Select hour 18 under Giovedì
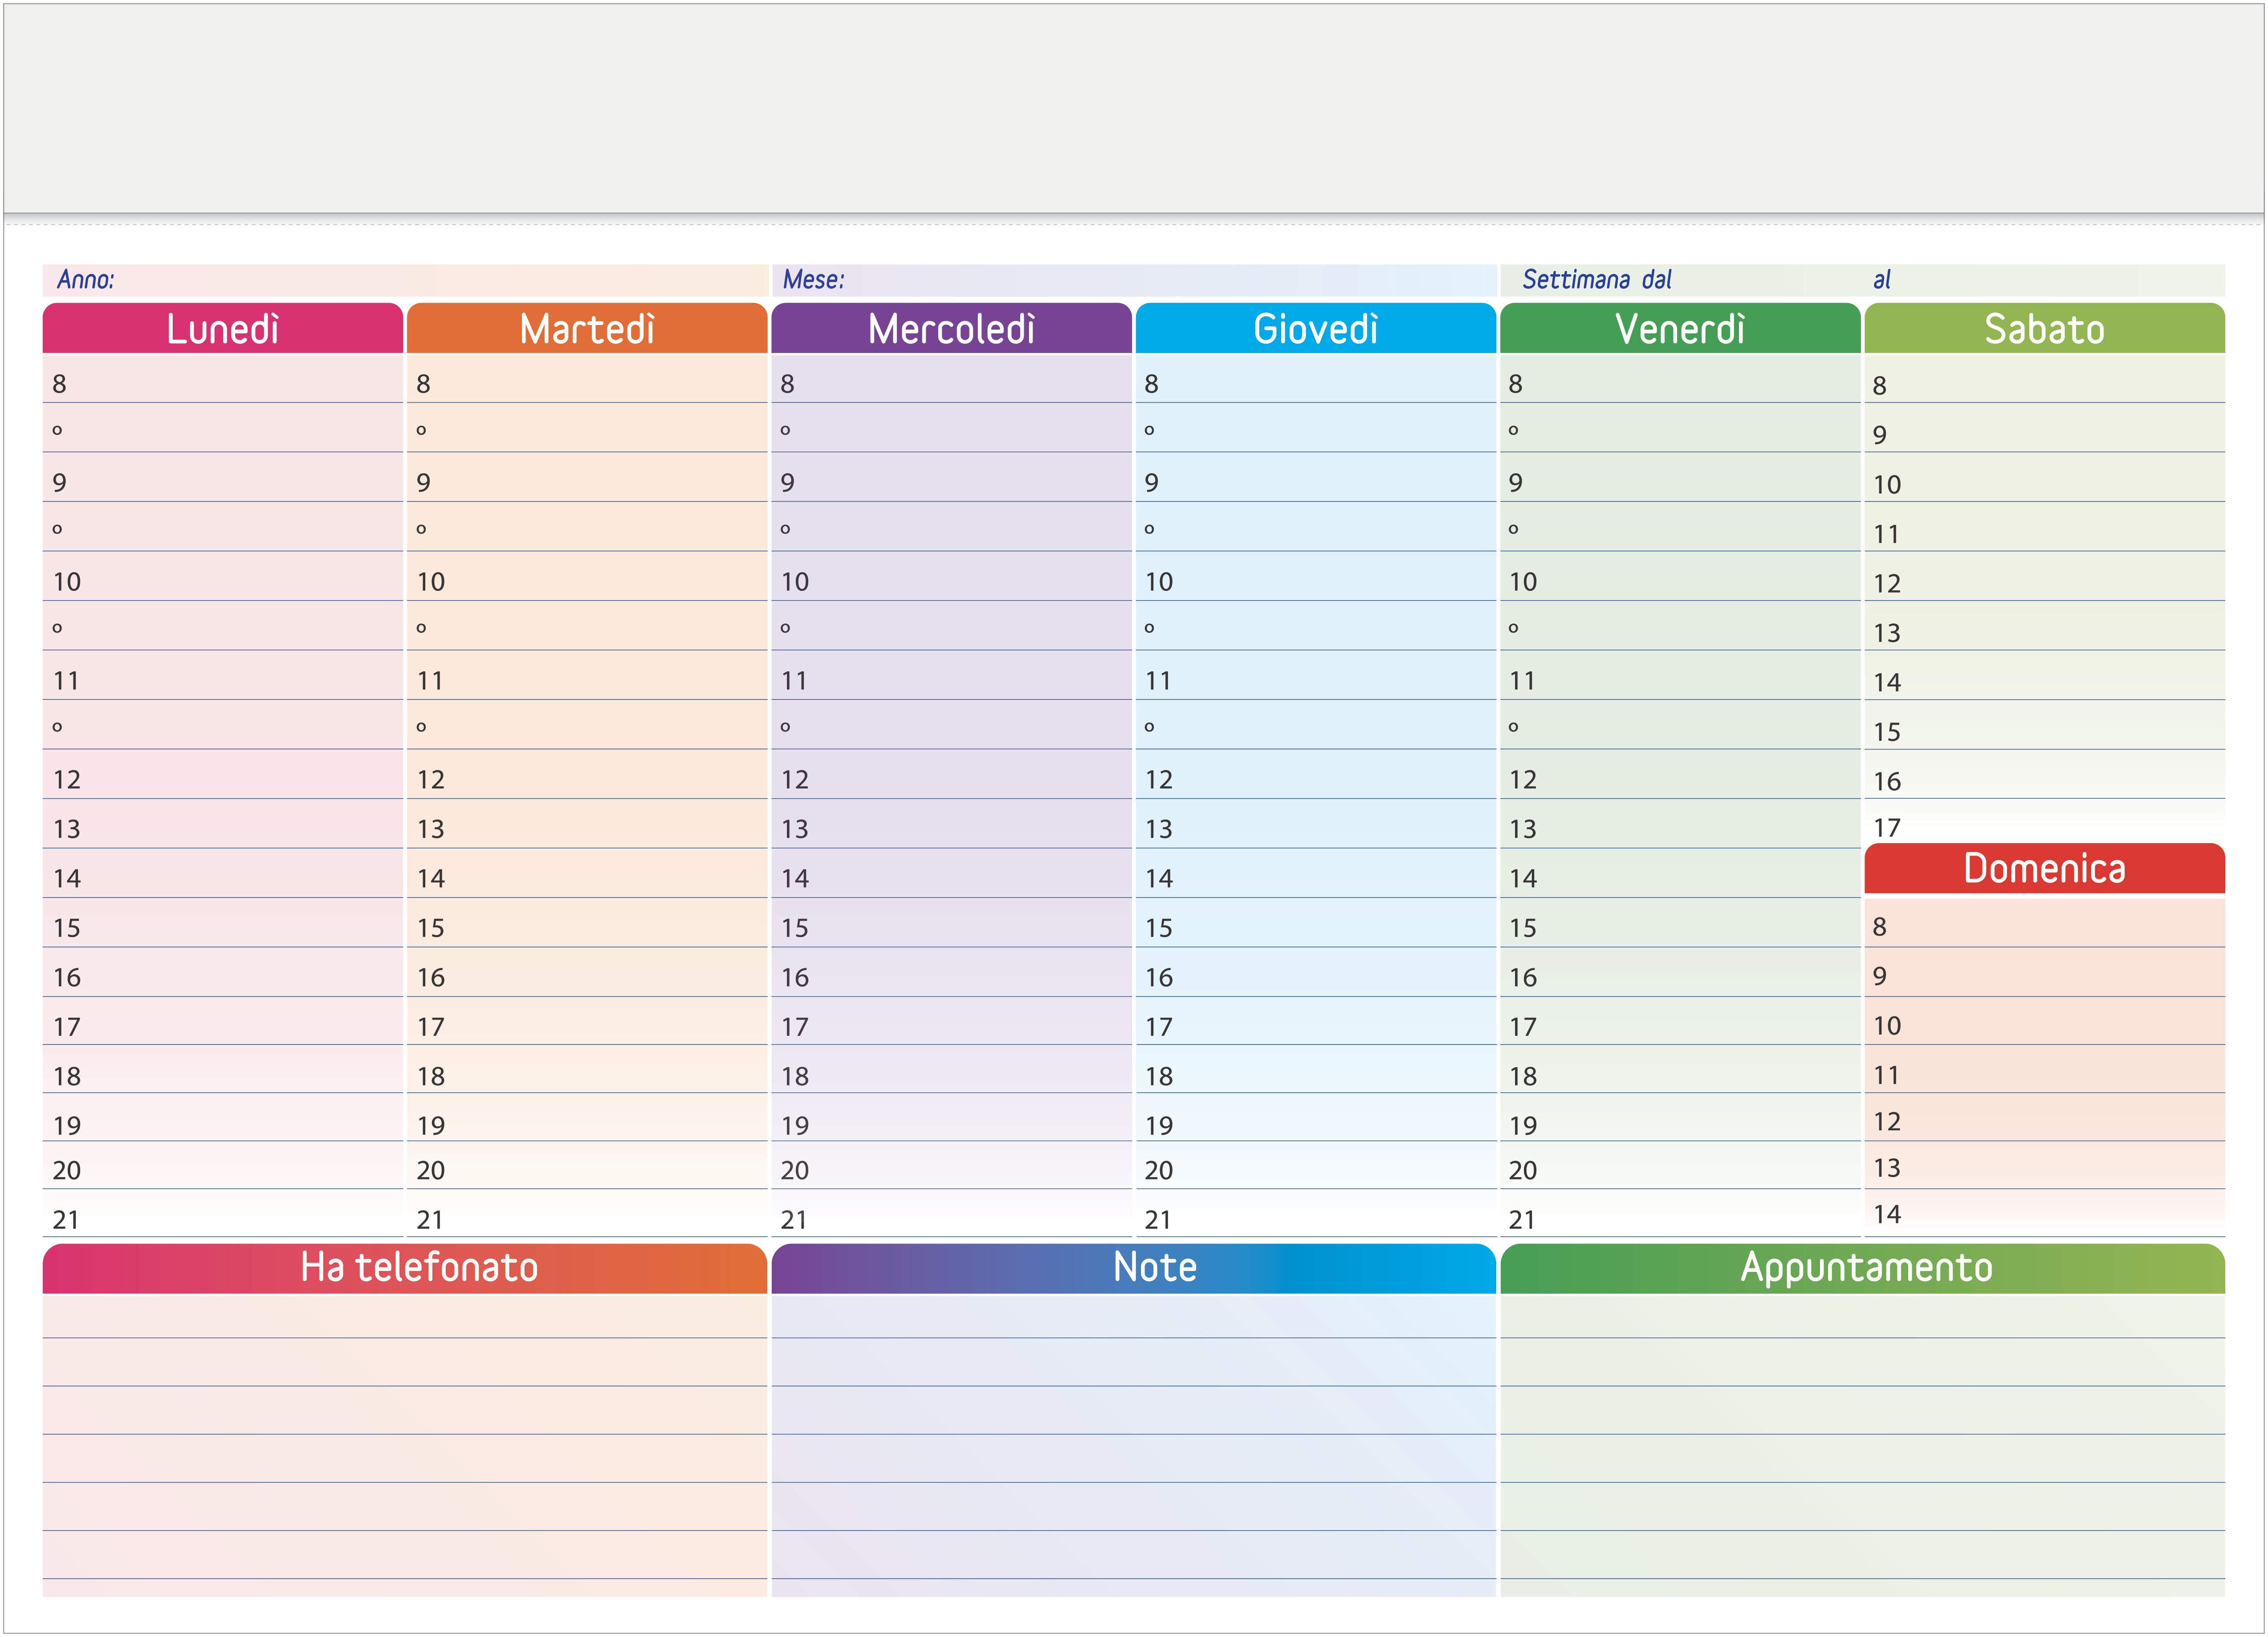2268x1637 pixels. (x=1316, y=1070)
